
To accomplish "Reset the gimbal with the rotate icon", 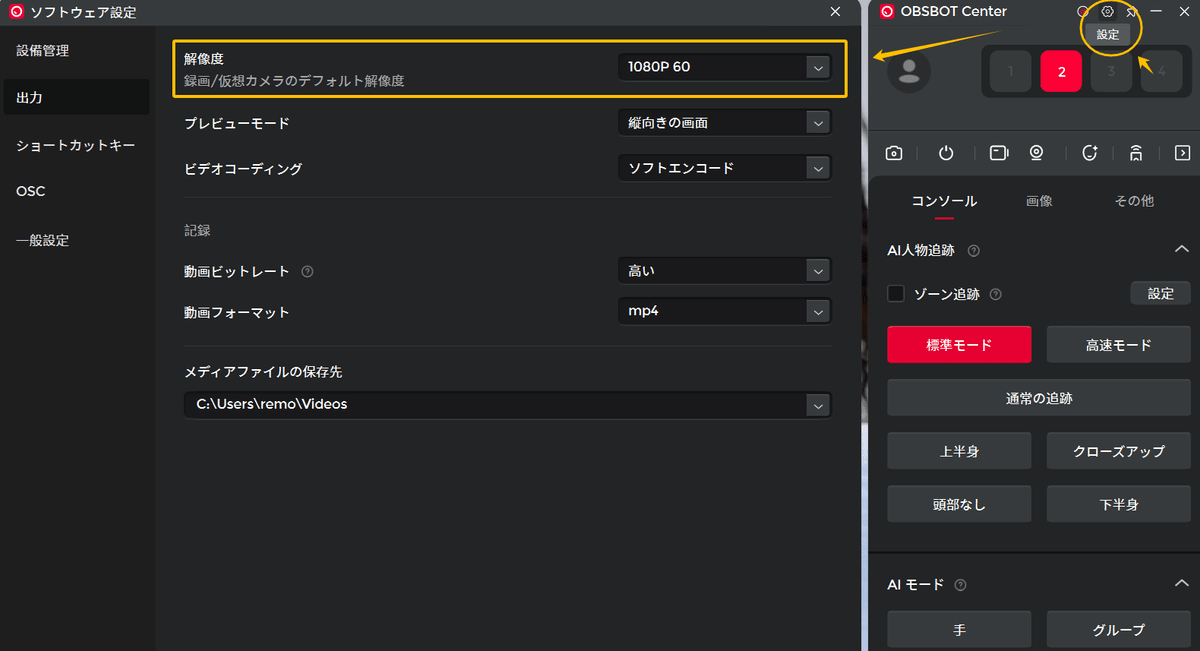I will point(1090,152).
